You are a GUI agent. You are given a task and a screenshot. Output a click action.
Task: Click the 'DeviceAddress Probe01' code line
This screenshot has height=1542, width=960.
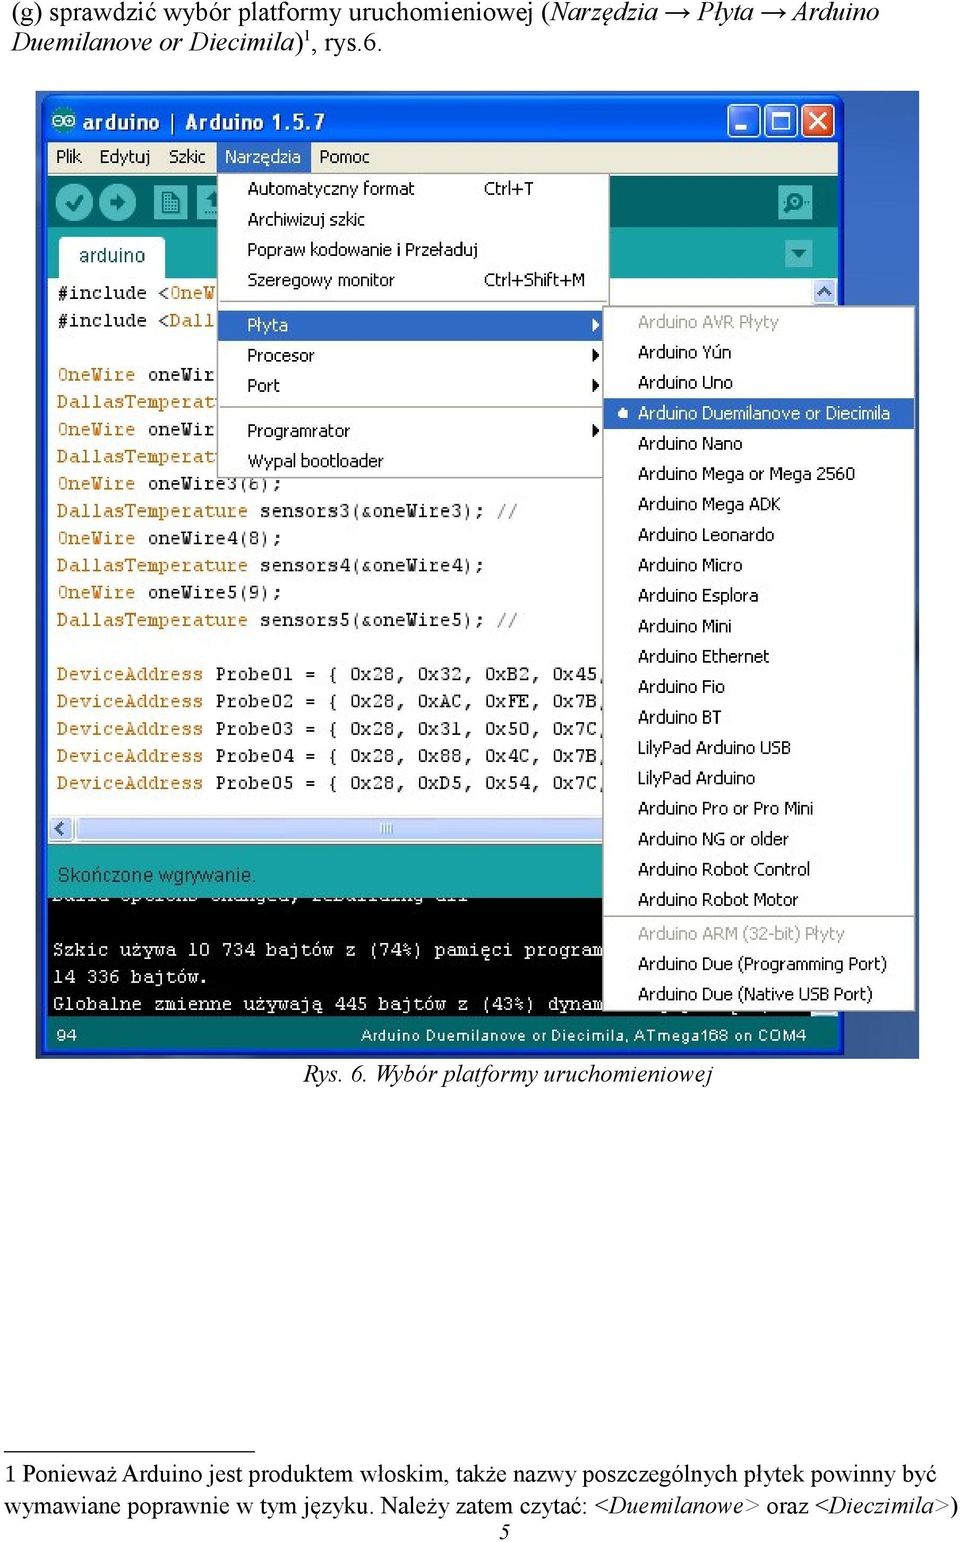click(x=328, y=675)
